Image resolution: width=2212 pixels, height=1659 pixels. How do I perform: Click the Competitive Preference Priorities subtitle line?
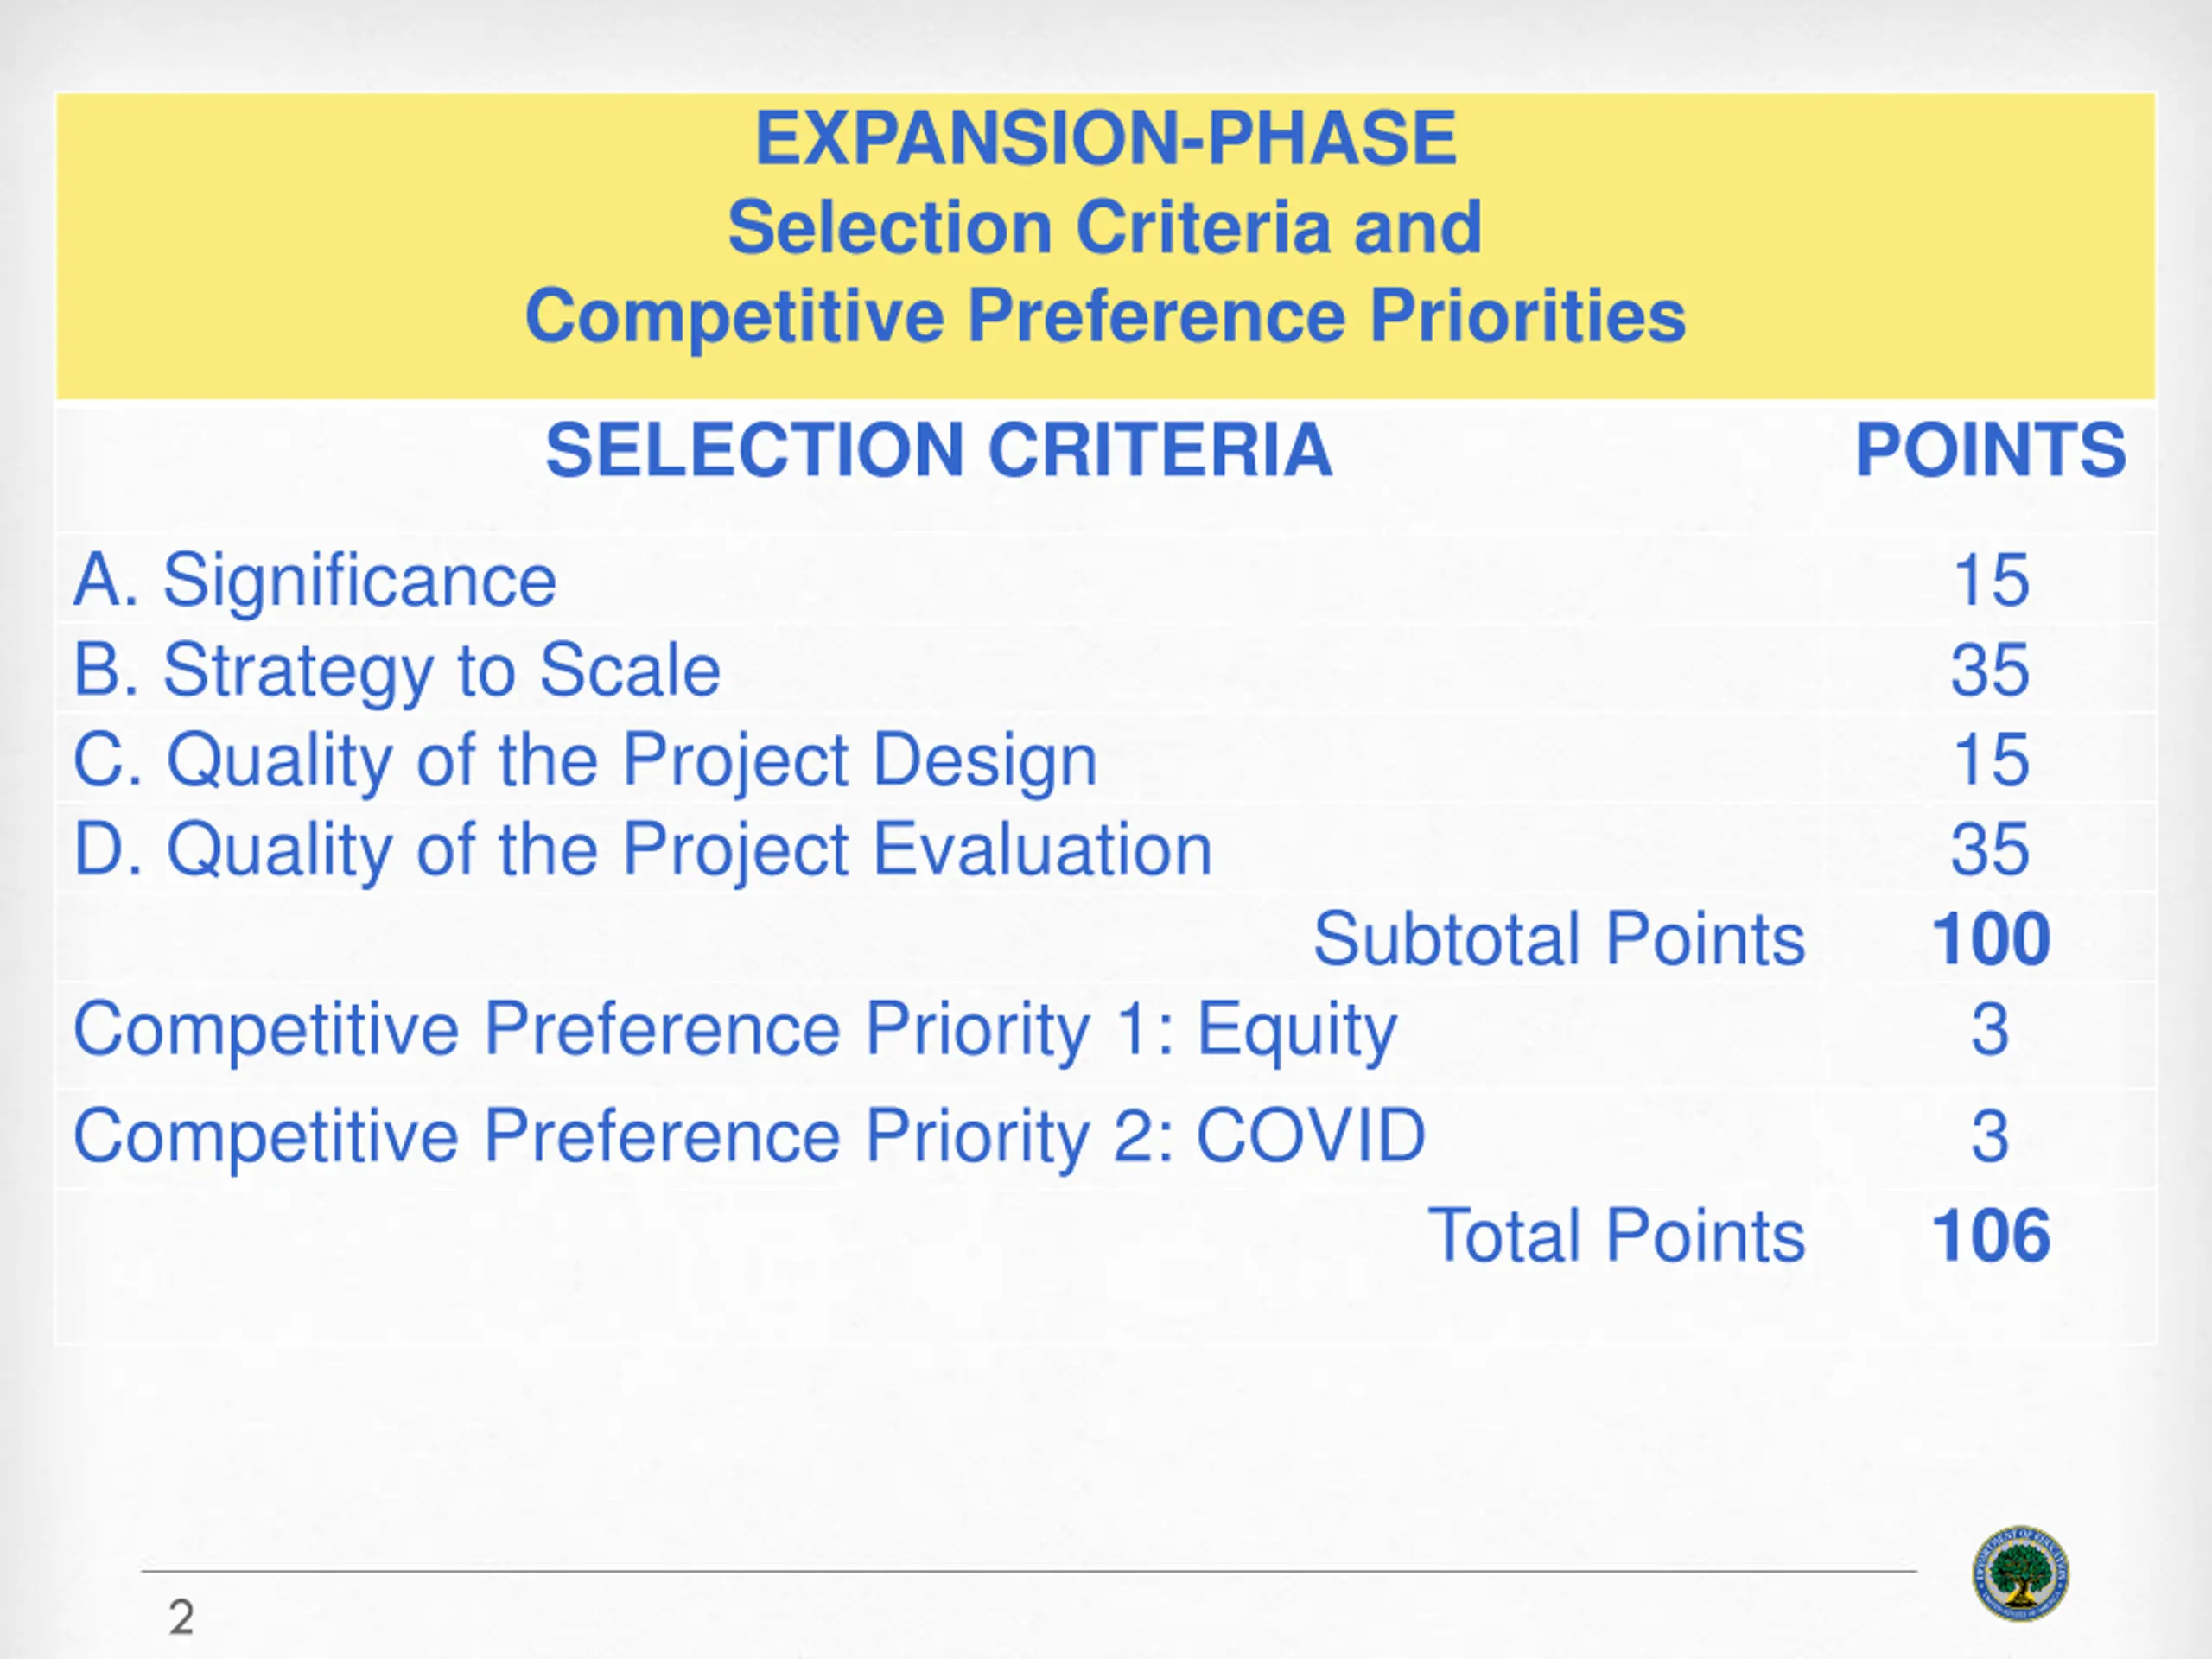click(1105, 317)
